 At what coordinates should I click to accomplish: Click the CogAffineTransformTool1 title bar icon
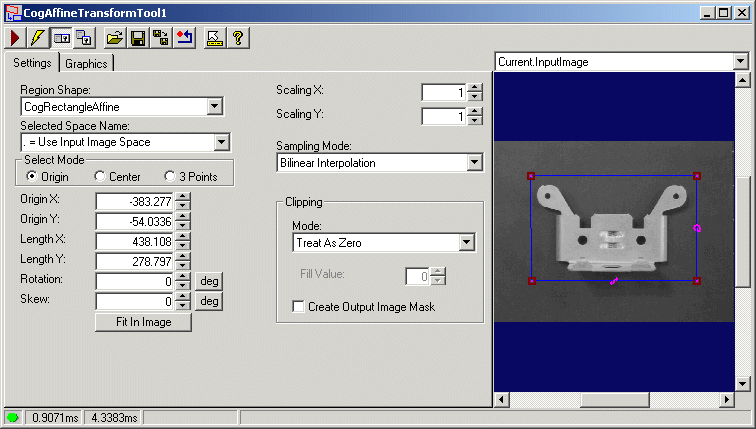tap(13, 13)
